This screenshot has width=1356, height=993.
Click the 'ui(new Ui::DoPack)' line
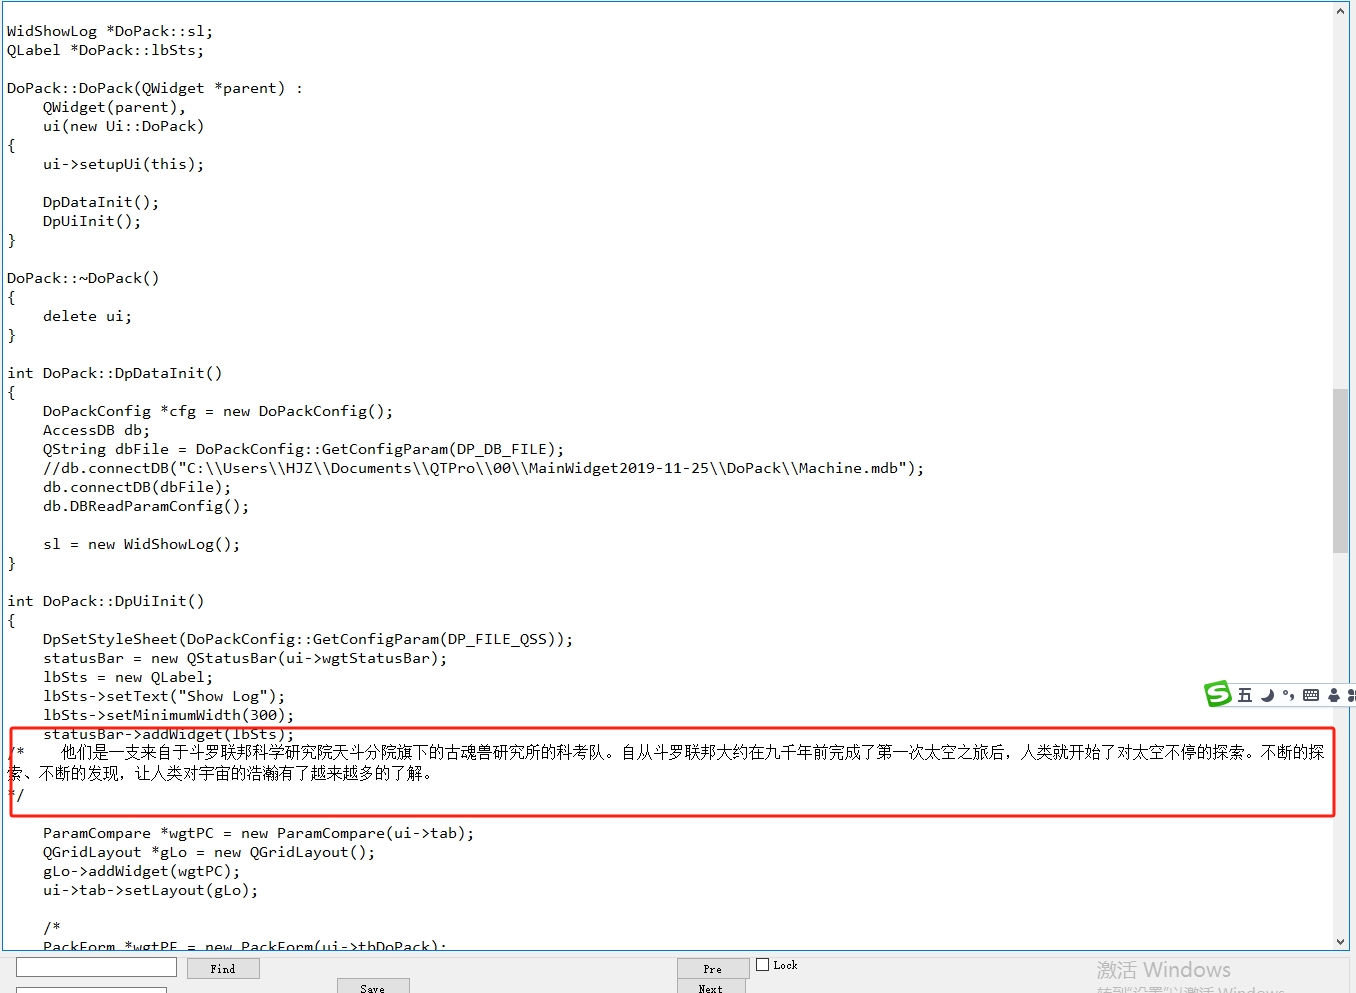pyautogui.click(x=123, y=126)
